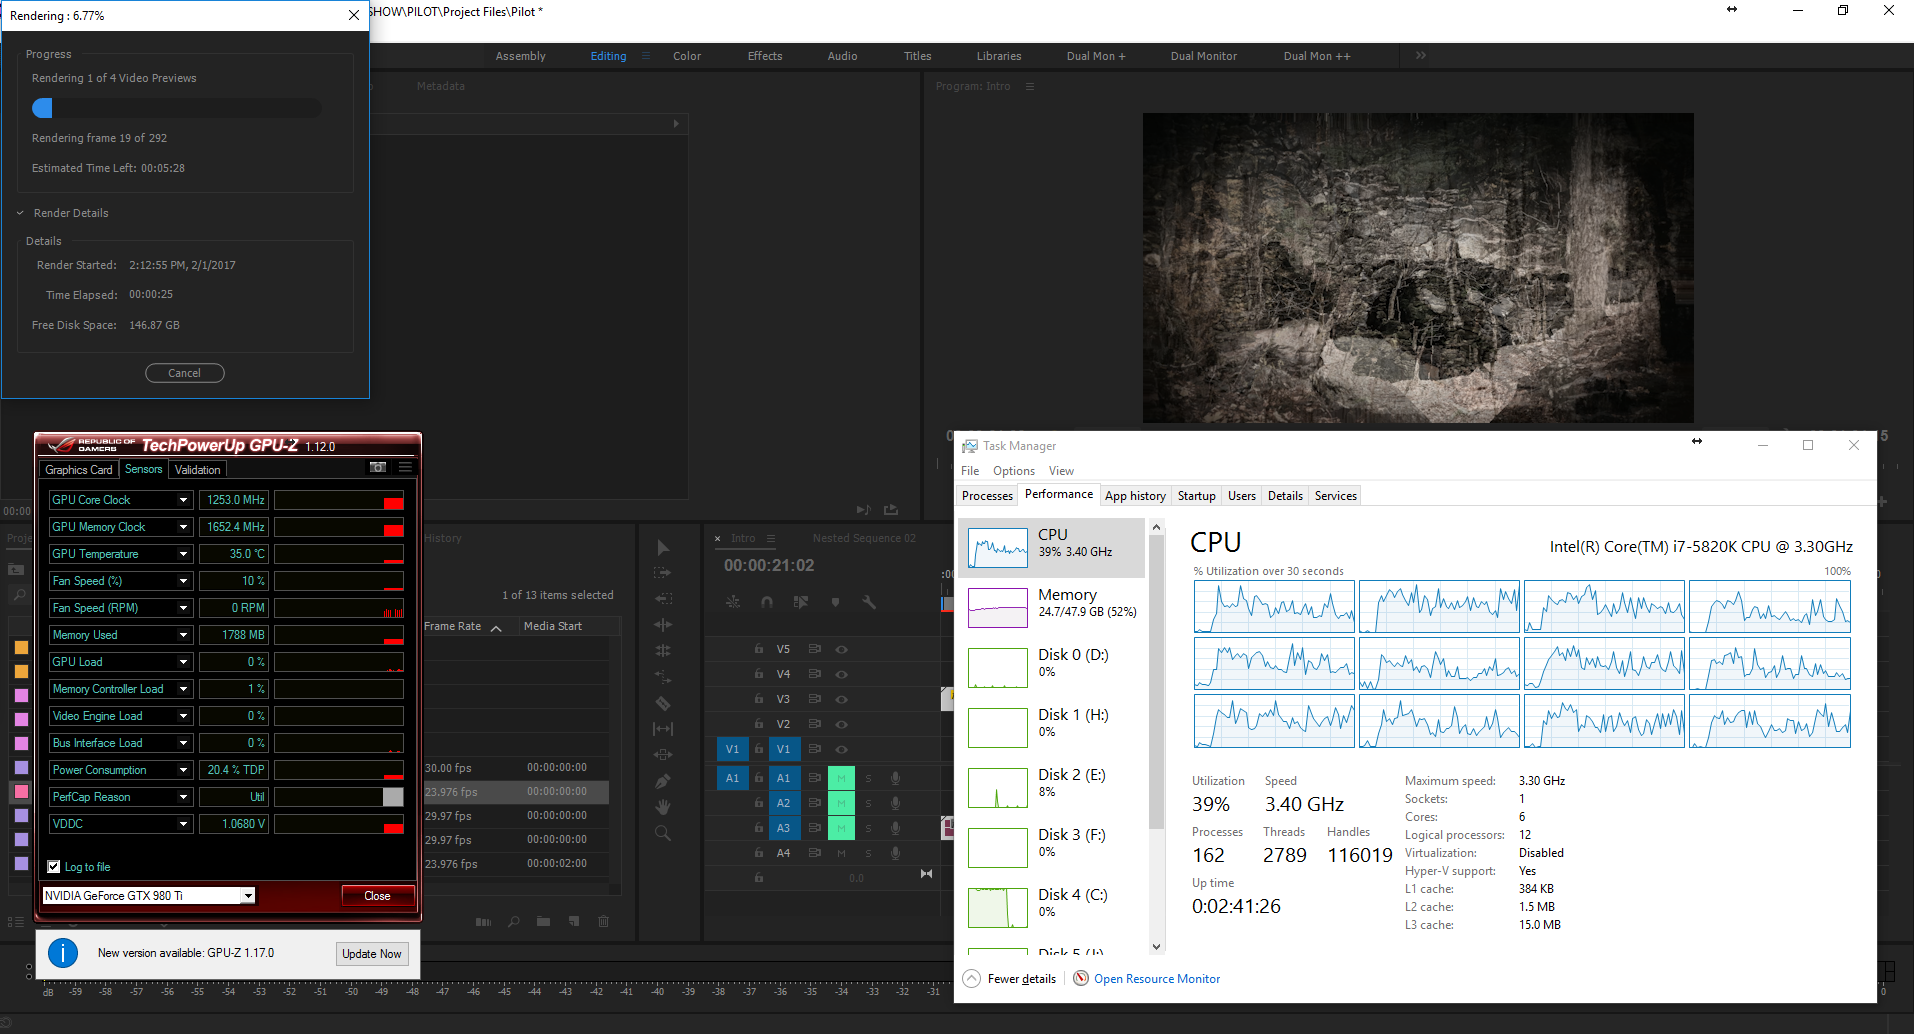Click the Linked Selection icon in timeline
The image size is (1914, 1034).
click(801, 602)
